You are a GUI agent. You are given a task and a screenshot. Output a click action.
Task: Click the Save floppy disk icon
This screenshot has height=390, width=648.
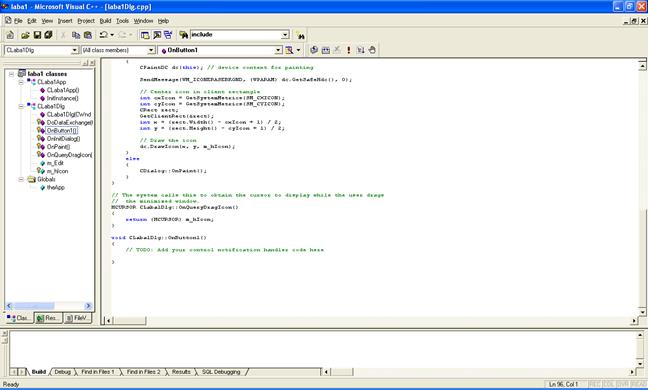[37, 36]
